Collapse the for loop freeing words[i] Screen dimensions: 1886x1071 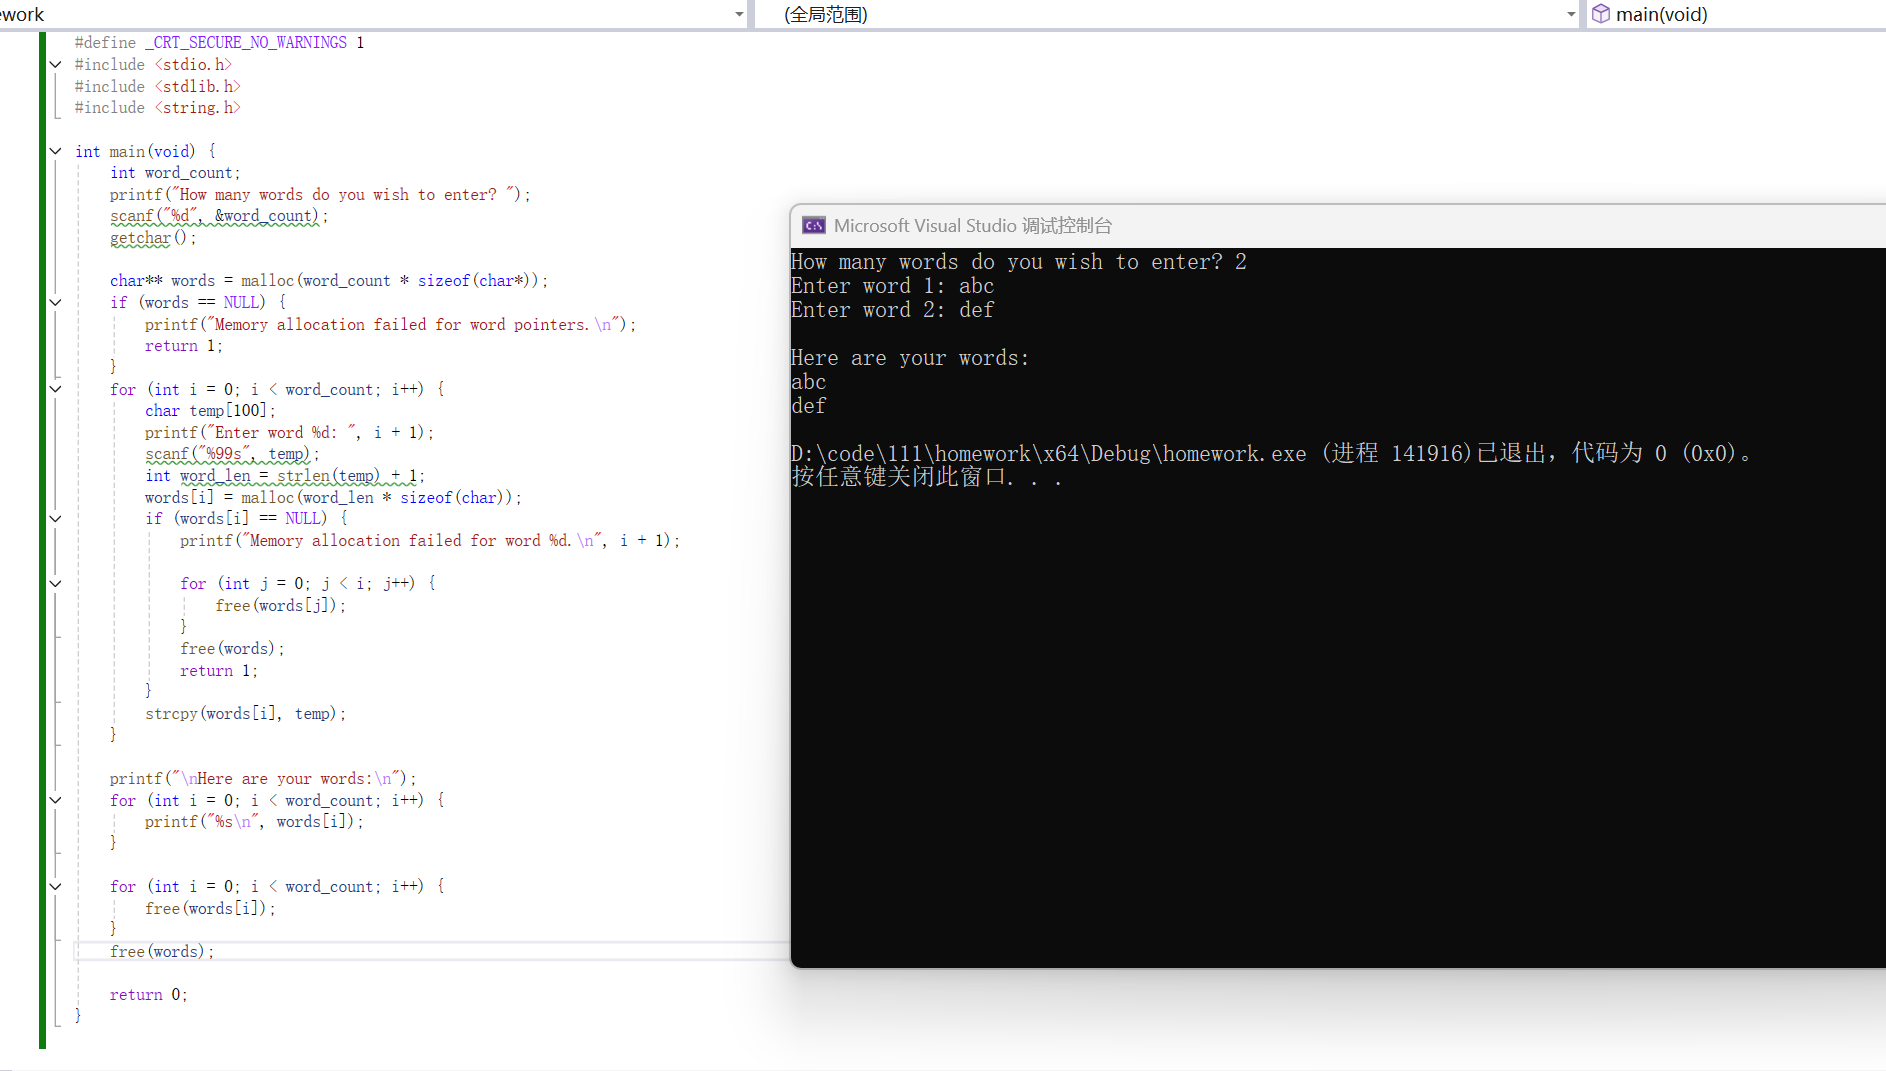click(55, 887)
